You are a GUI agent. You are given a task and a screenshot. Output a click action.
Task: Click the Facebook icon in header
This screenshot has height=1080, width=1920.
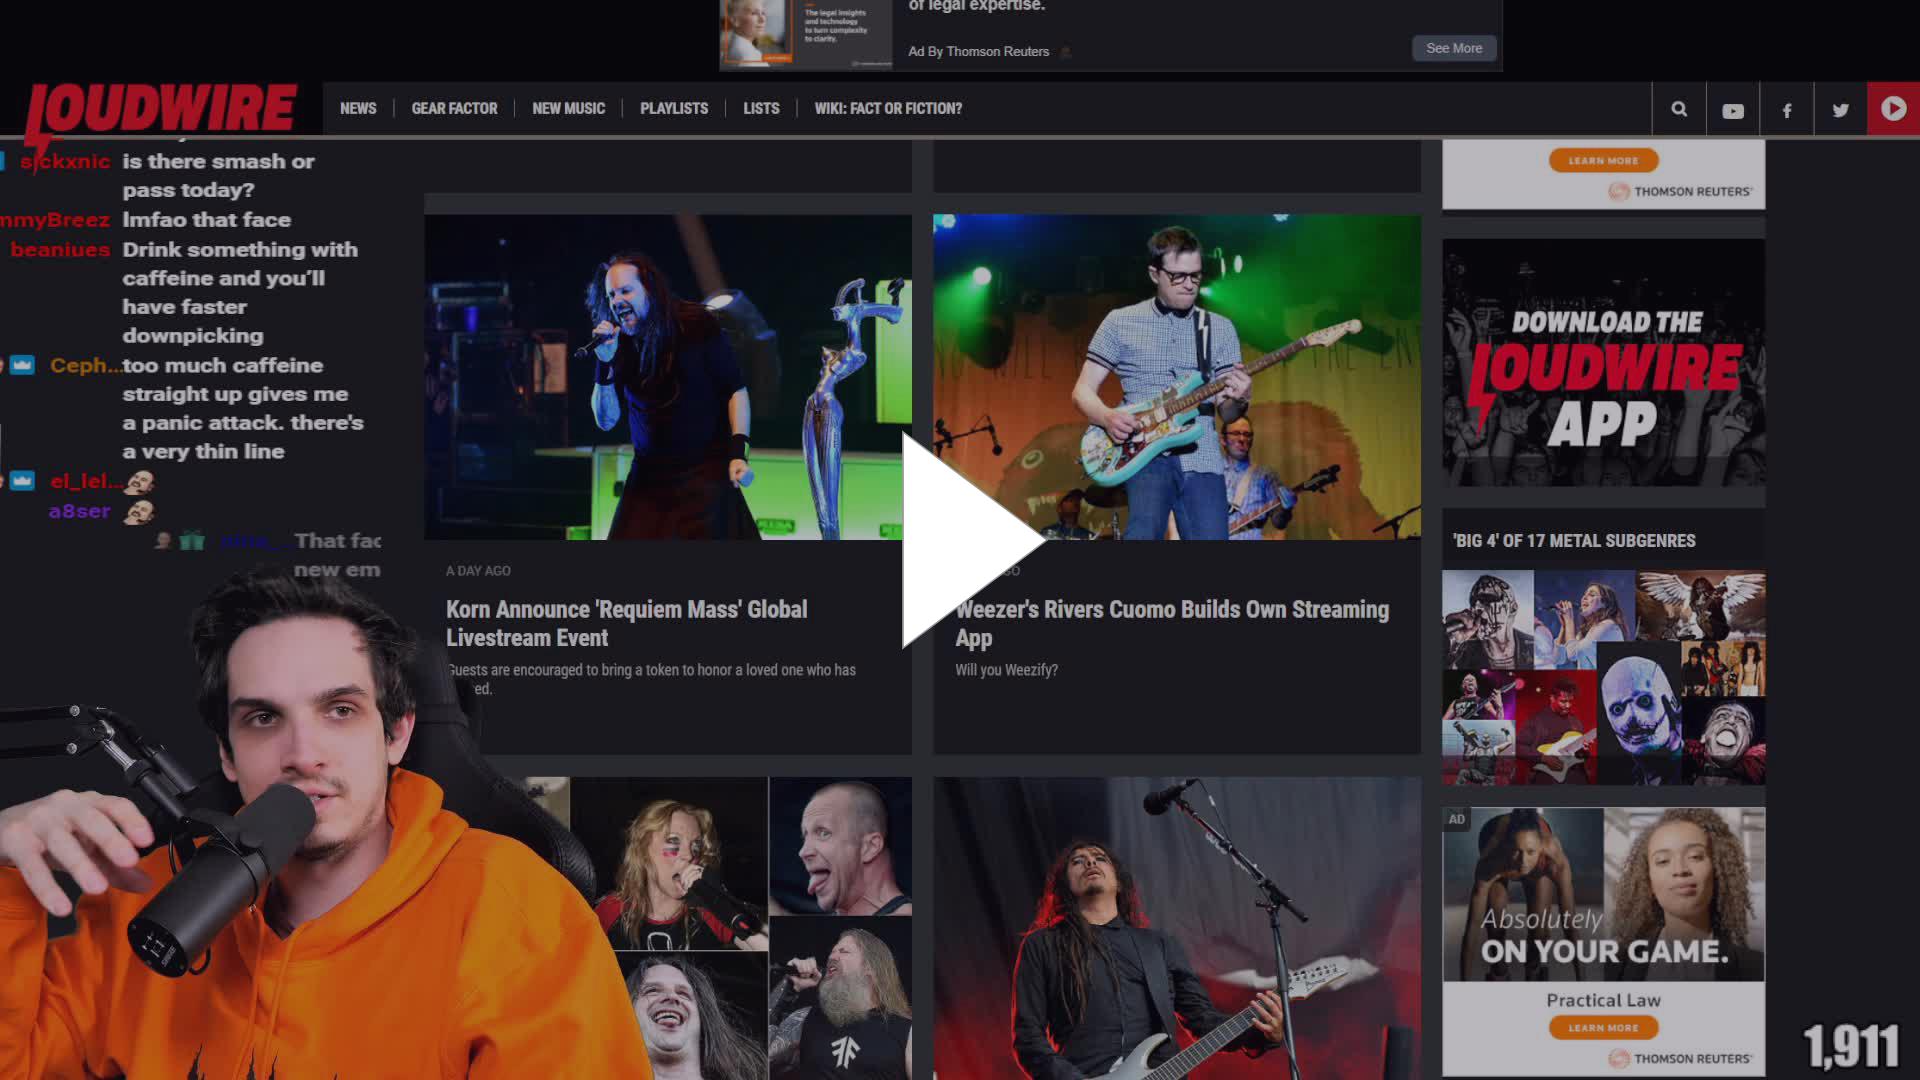1787,110
